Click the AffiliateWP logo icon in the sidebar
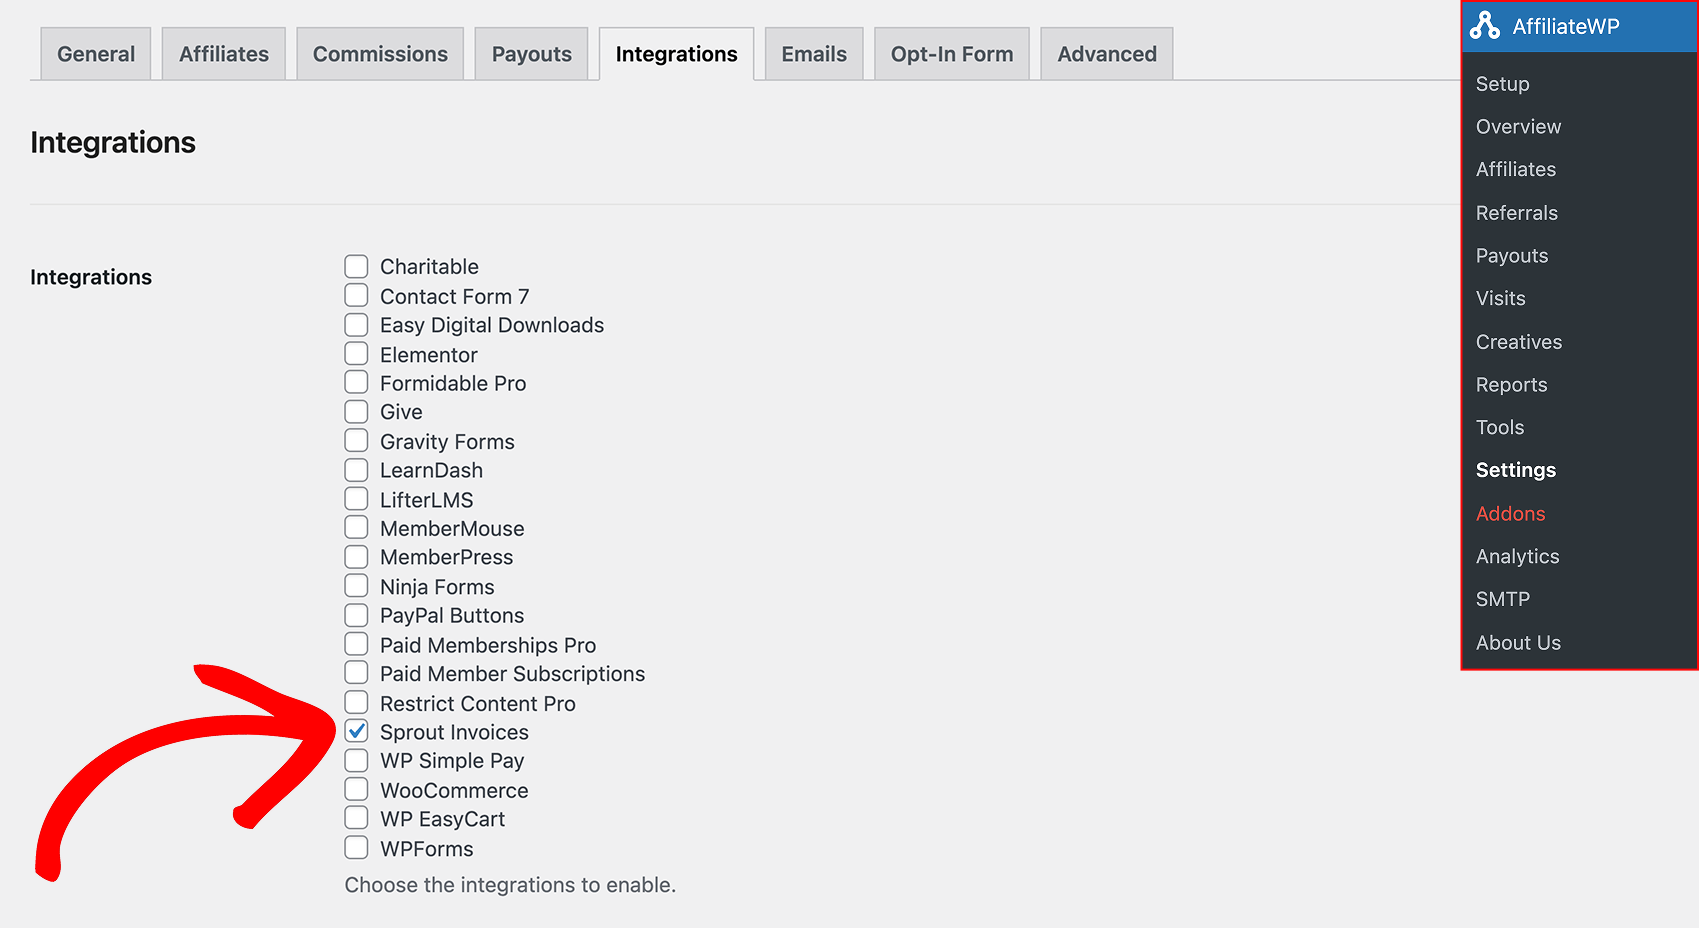1699x929 pixels. point(1486,26)
